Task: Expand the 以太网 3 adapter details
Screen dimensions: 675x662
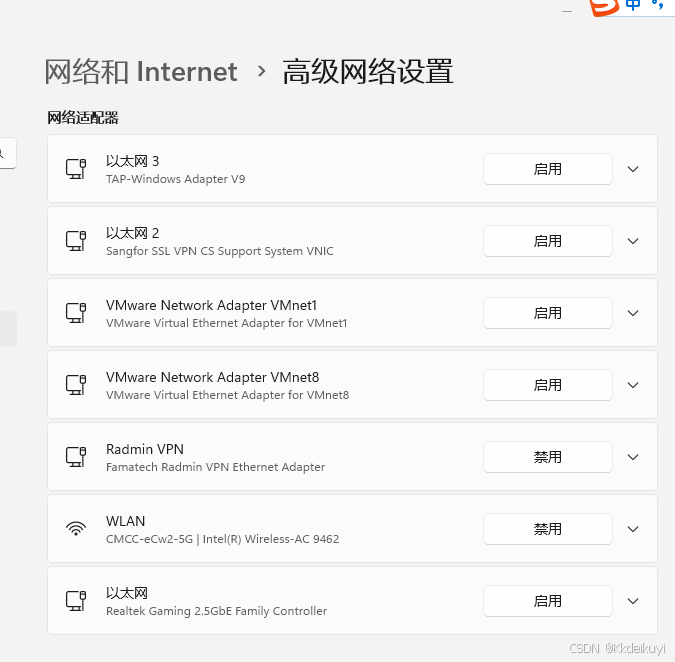Action: (633, 169)
